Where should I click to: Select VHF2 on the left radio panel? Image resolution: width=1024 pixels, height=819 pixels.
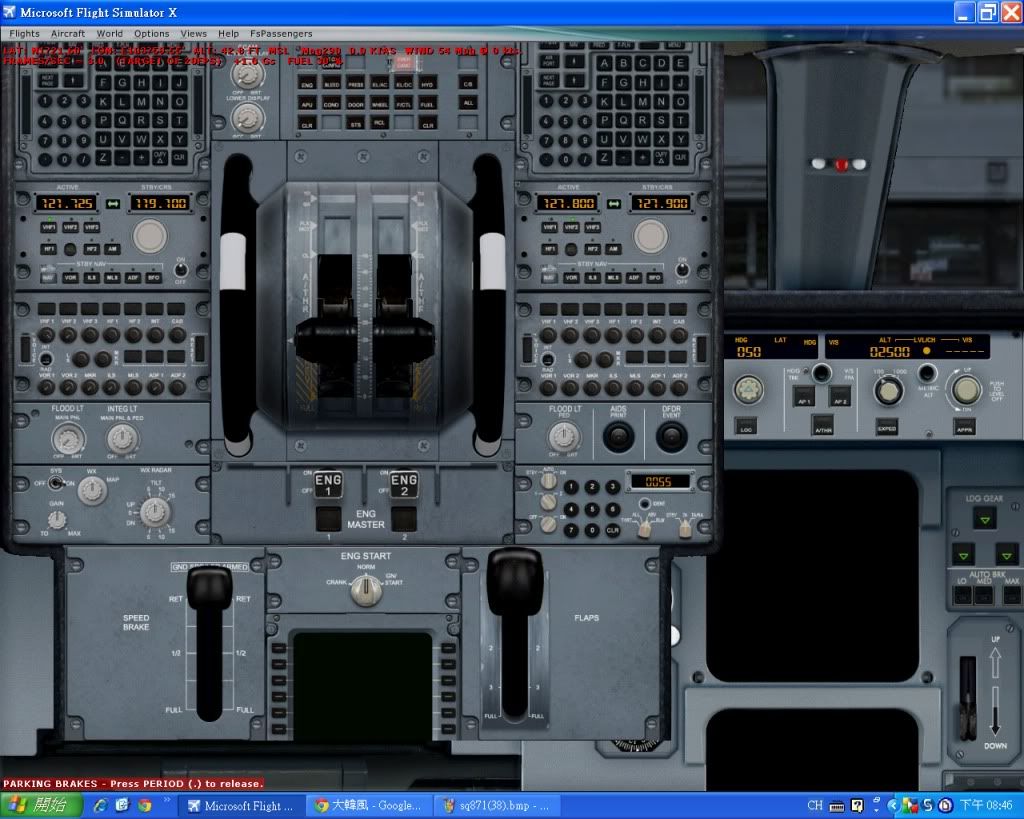pyautogui.click(x=70, y=227)
